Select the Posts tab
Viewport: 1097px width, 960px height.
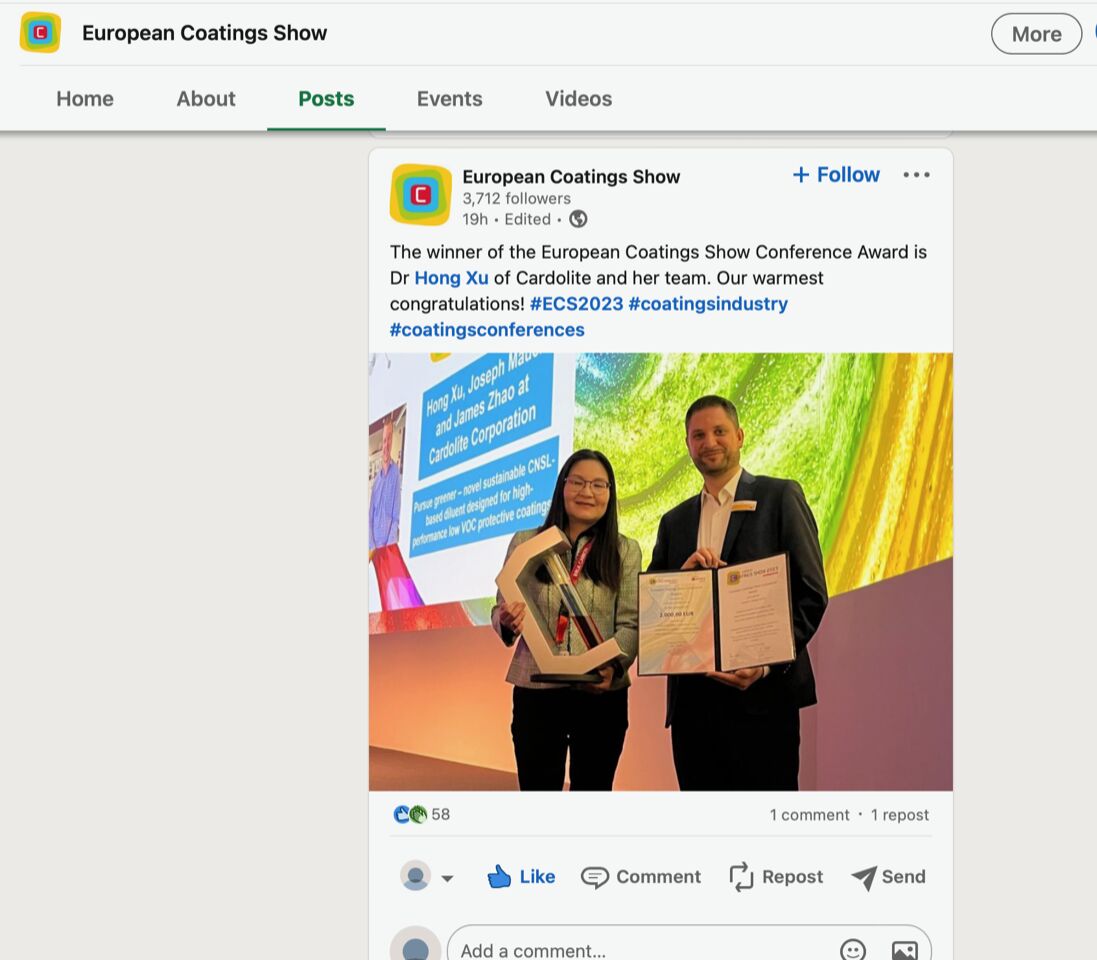point(326,99)
